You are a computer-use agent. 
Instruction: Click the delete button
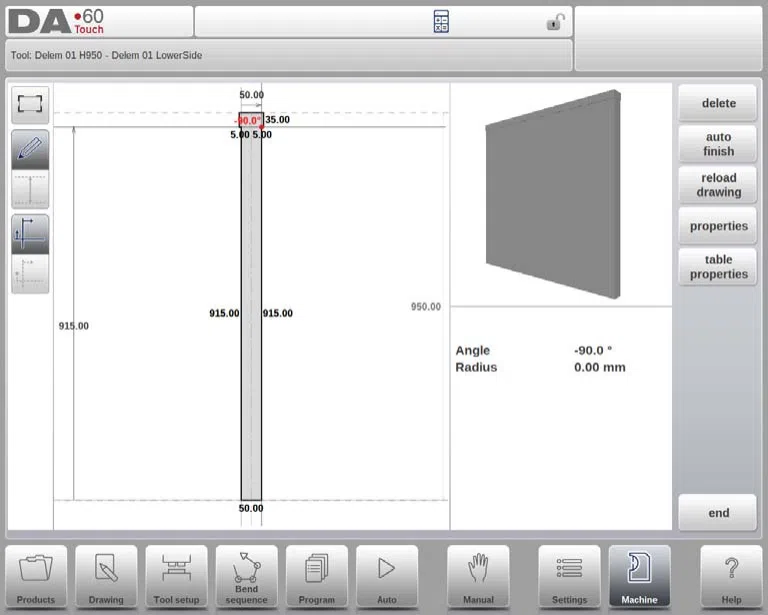(718, 103)
